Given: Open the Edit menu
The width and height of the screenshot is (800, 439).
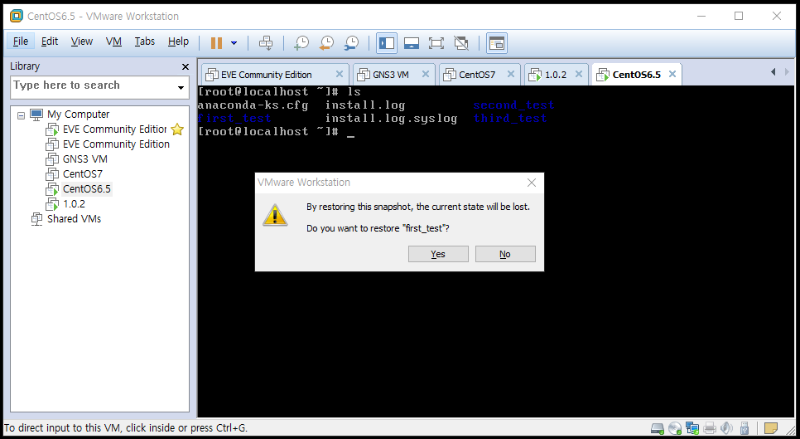Looking at the screenshot, I should pyautogui.click(x=49, y=41).
